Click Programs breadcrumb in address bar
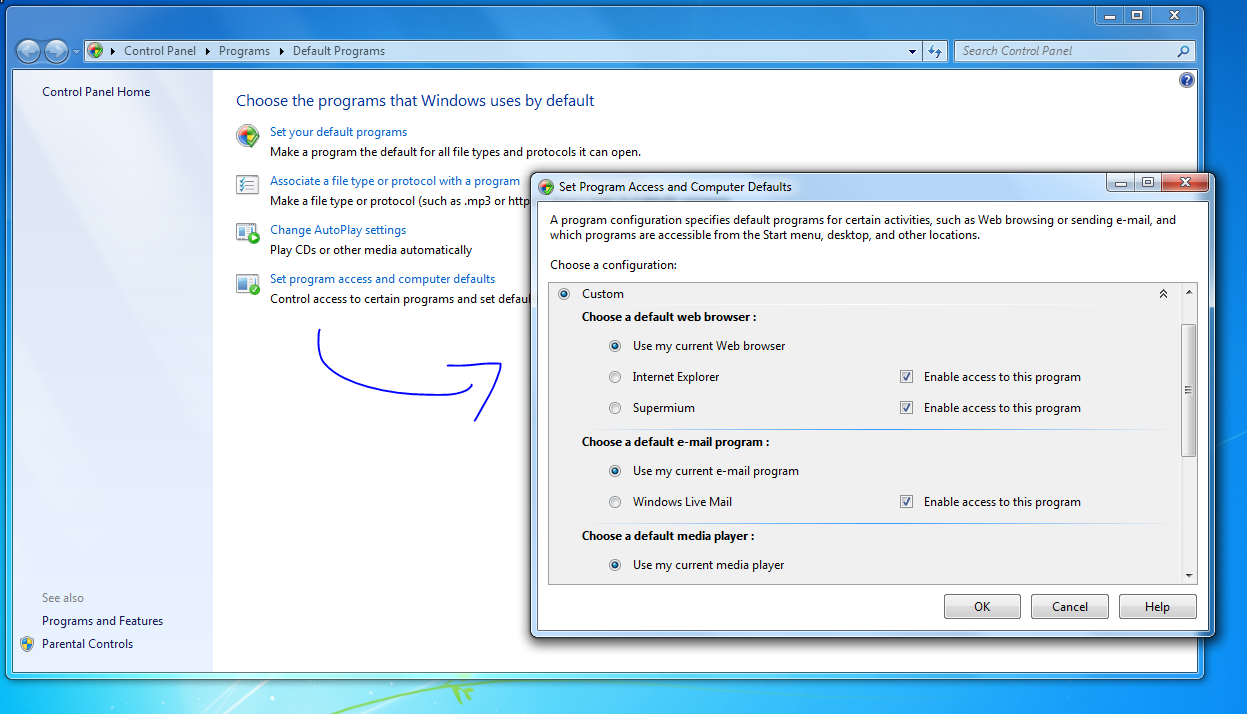 coord(245,51)
